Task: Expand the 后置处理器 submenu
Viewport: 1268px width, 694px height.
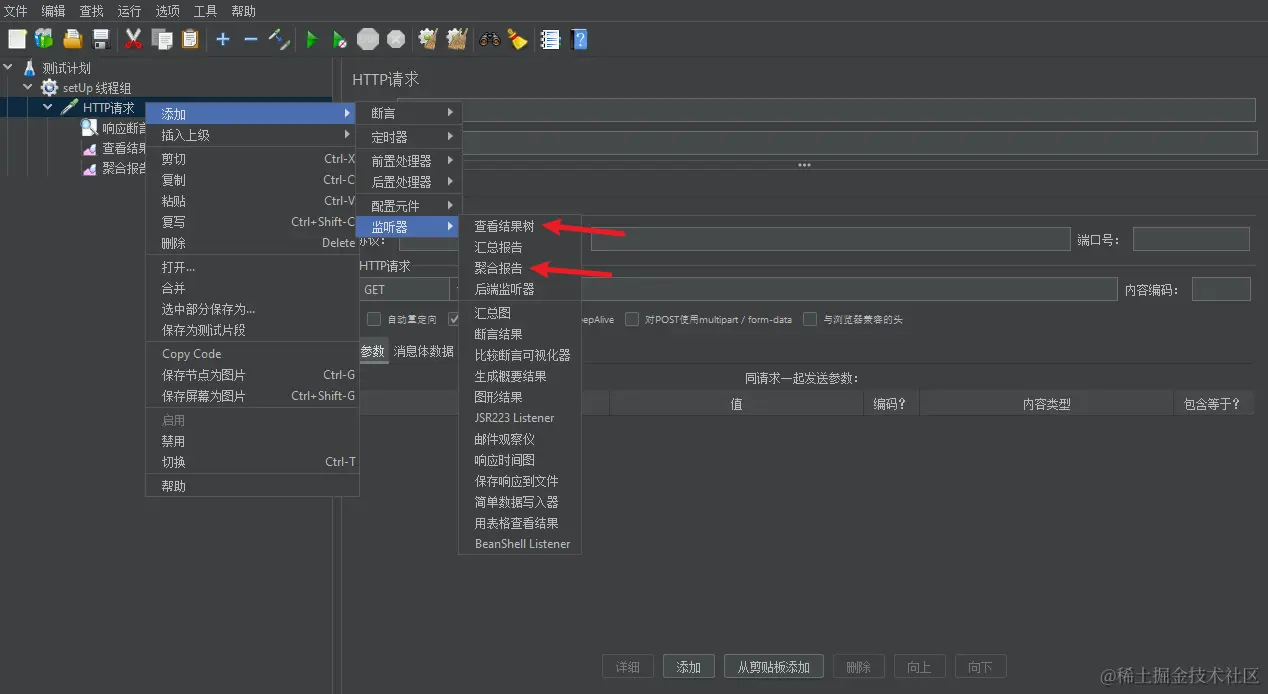Action: pos(408,182)
